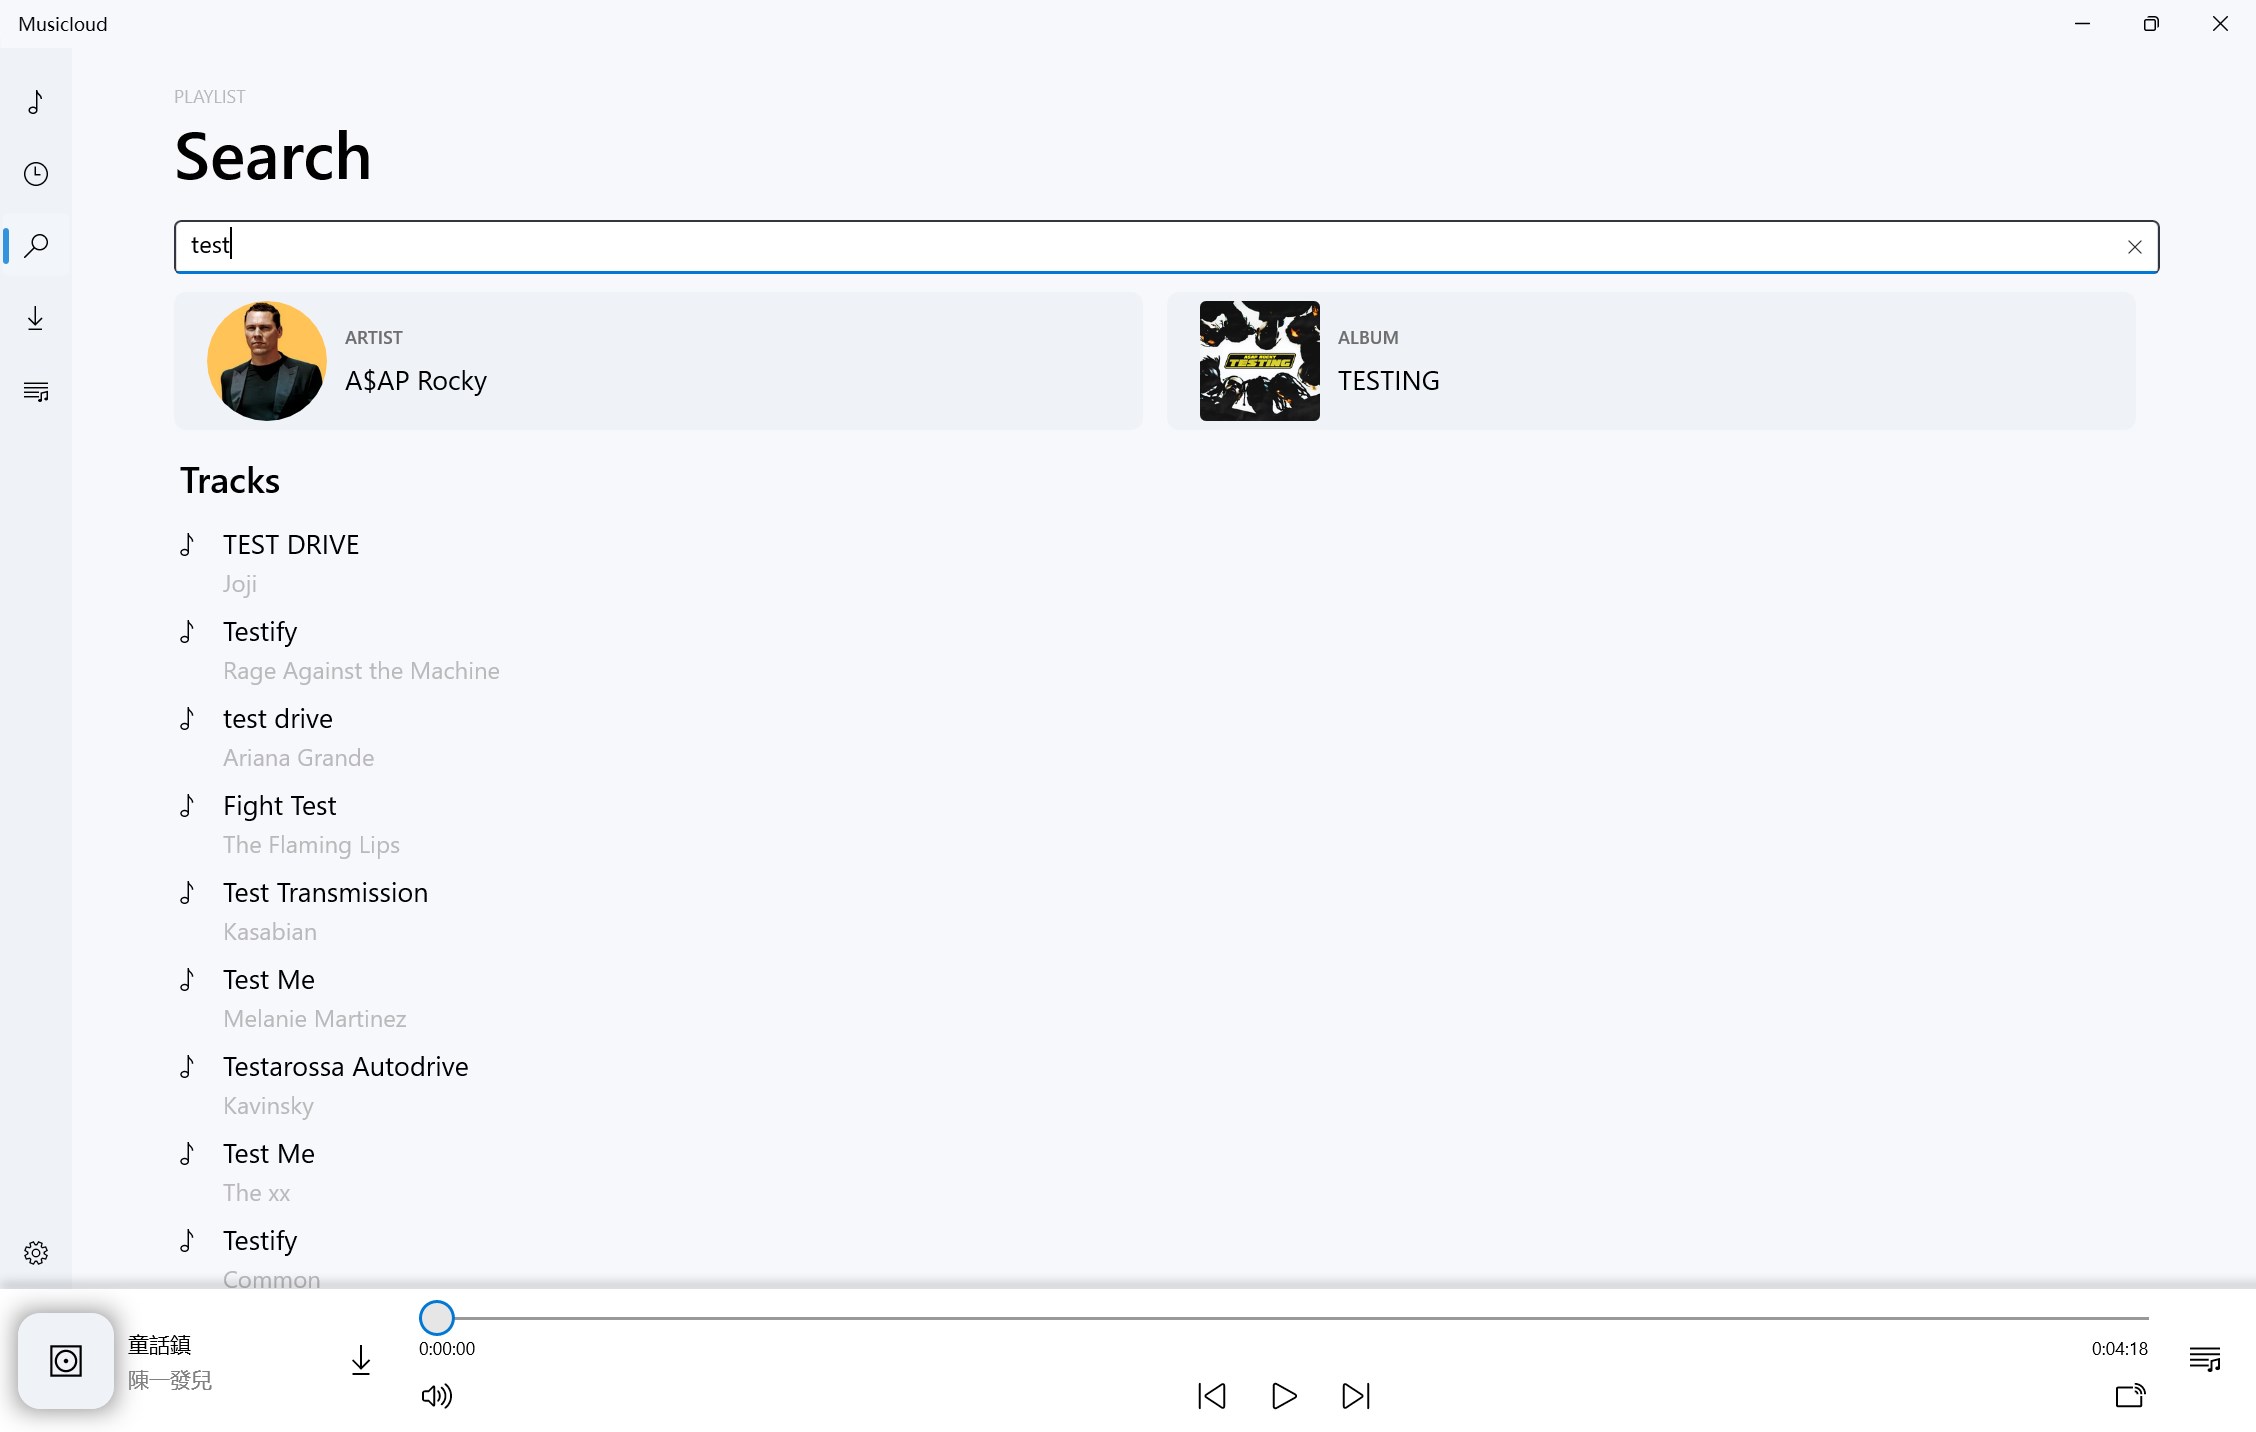
Task: Download the currently playing song
Action: pyautogui.click(x=361, y=1361)
